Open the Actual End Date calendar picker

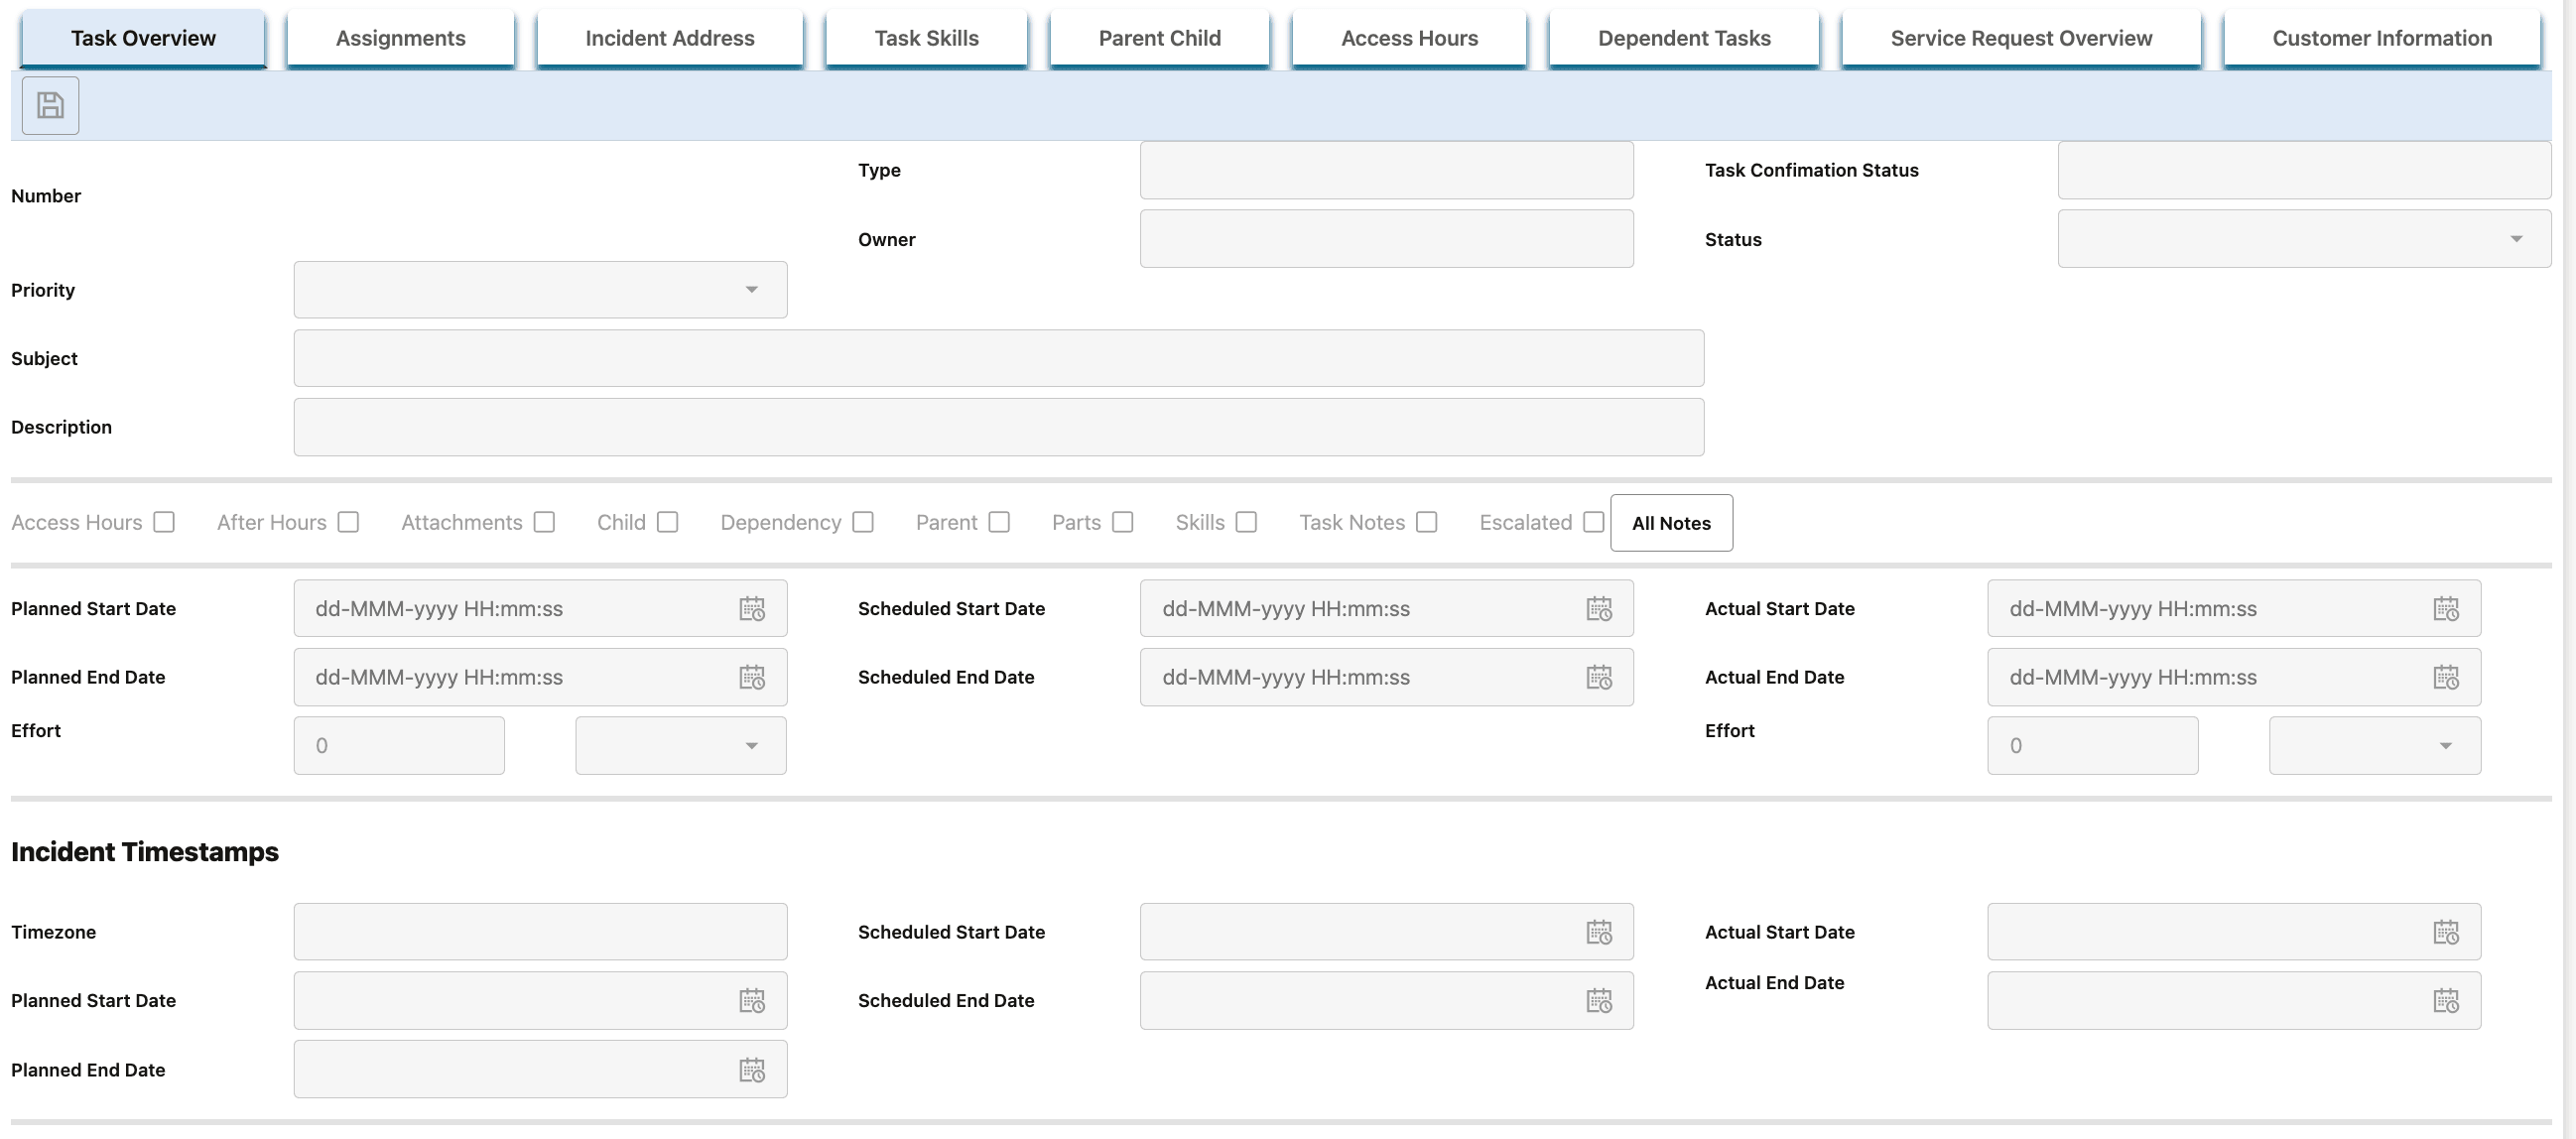[2447, 677]
